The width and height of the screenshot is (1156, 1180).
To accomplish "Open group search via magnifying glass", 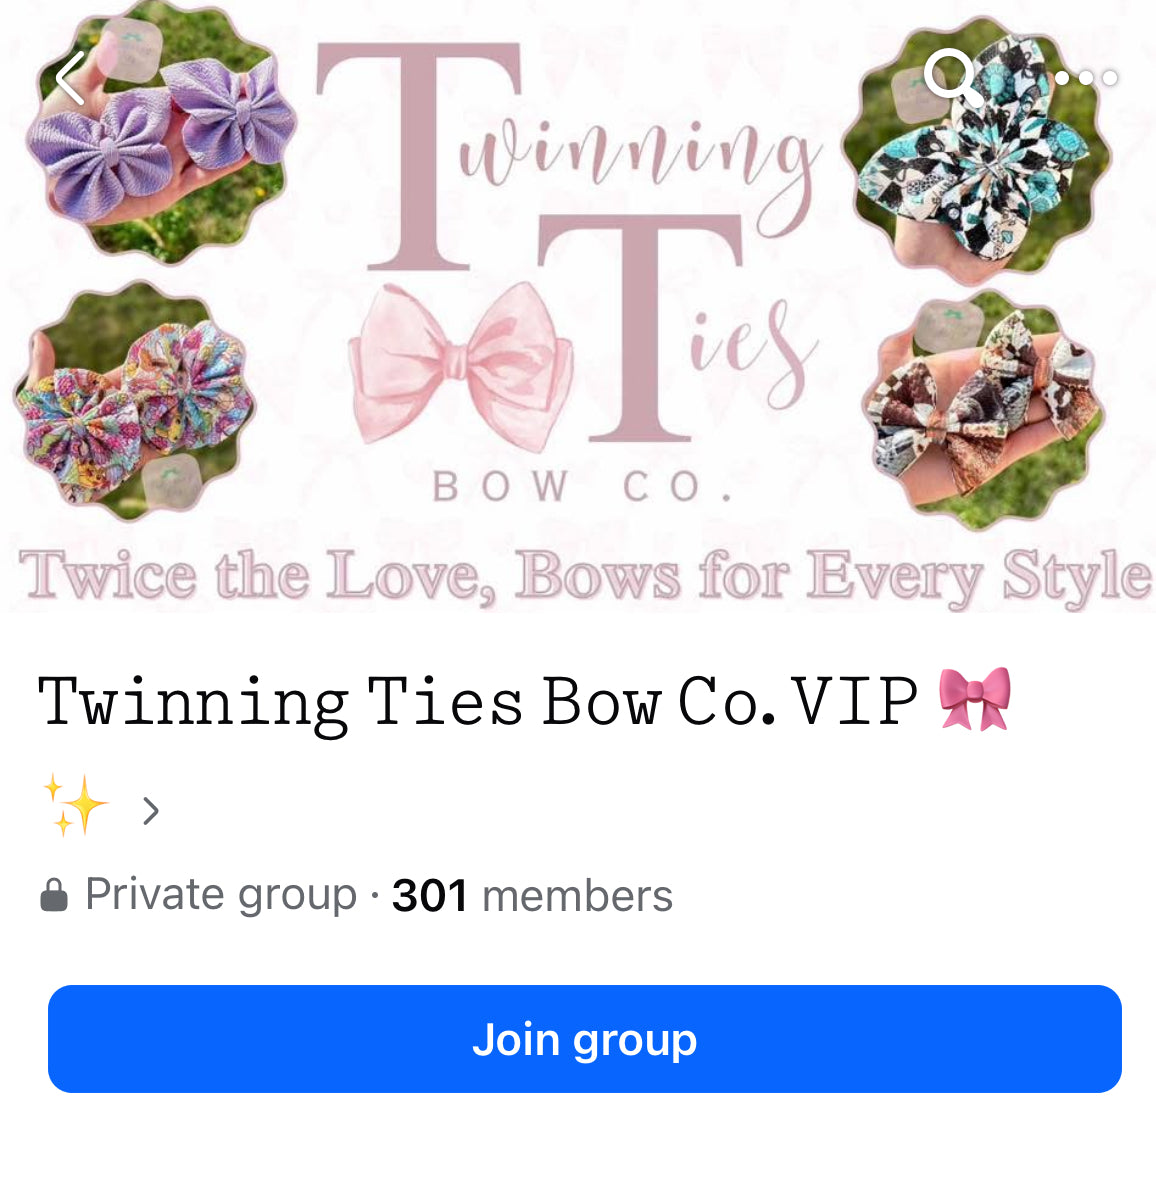I will pyautogui.click(x=953, y=78).
